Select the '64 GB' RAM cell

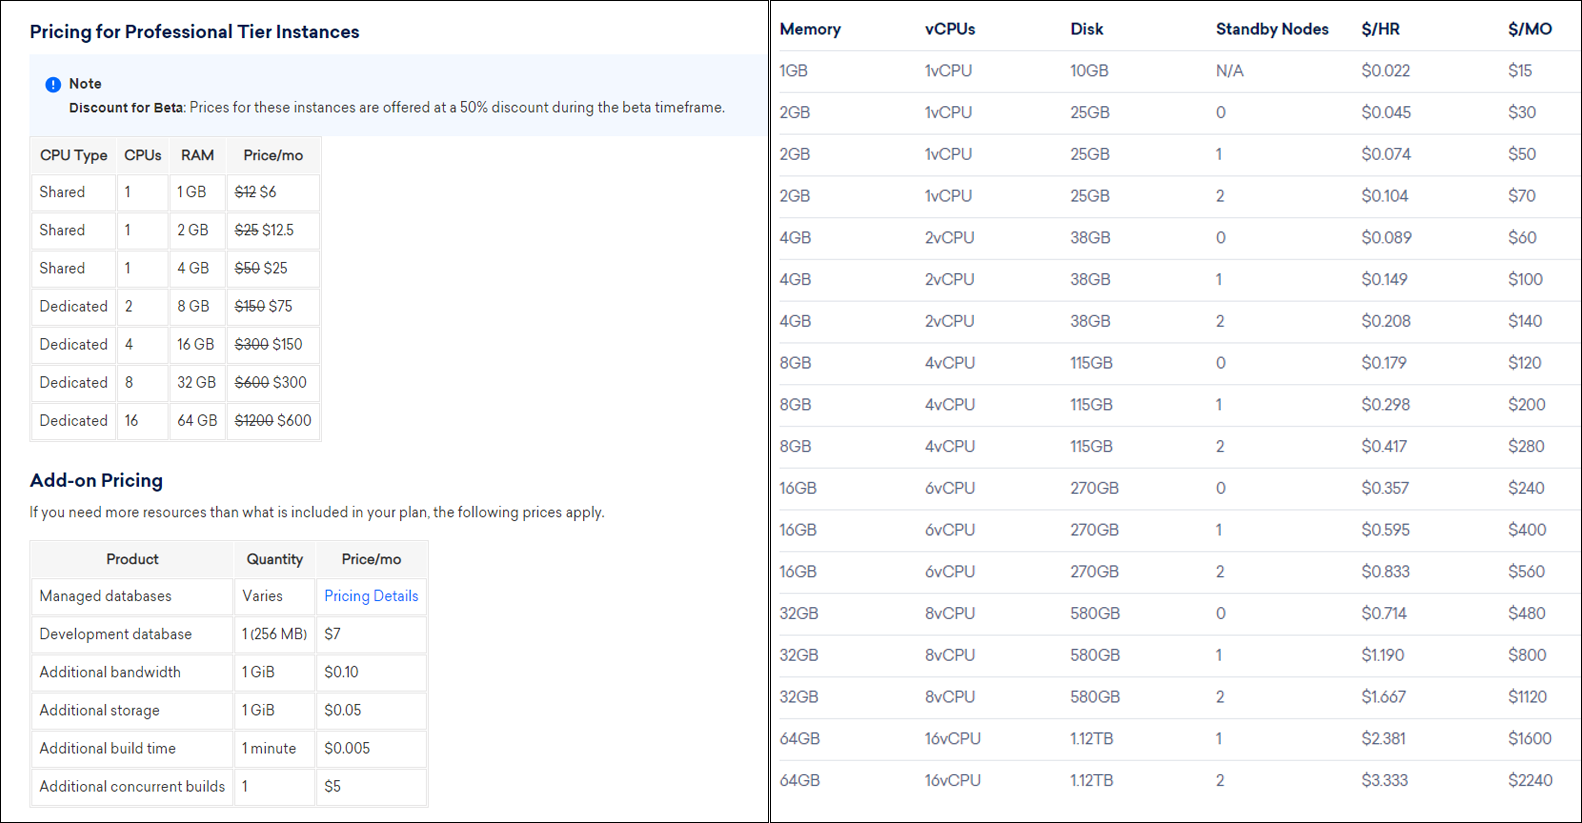click(197, 421)
